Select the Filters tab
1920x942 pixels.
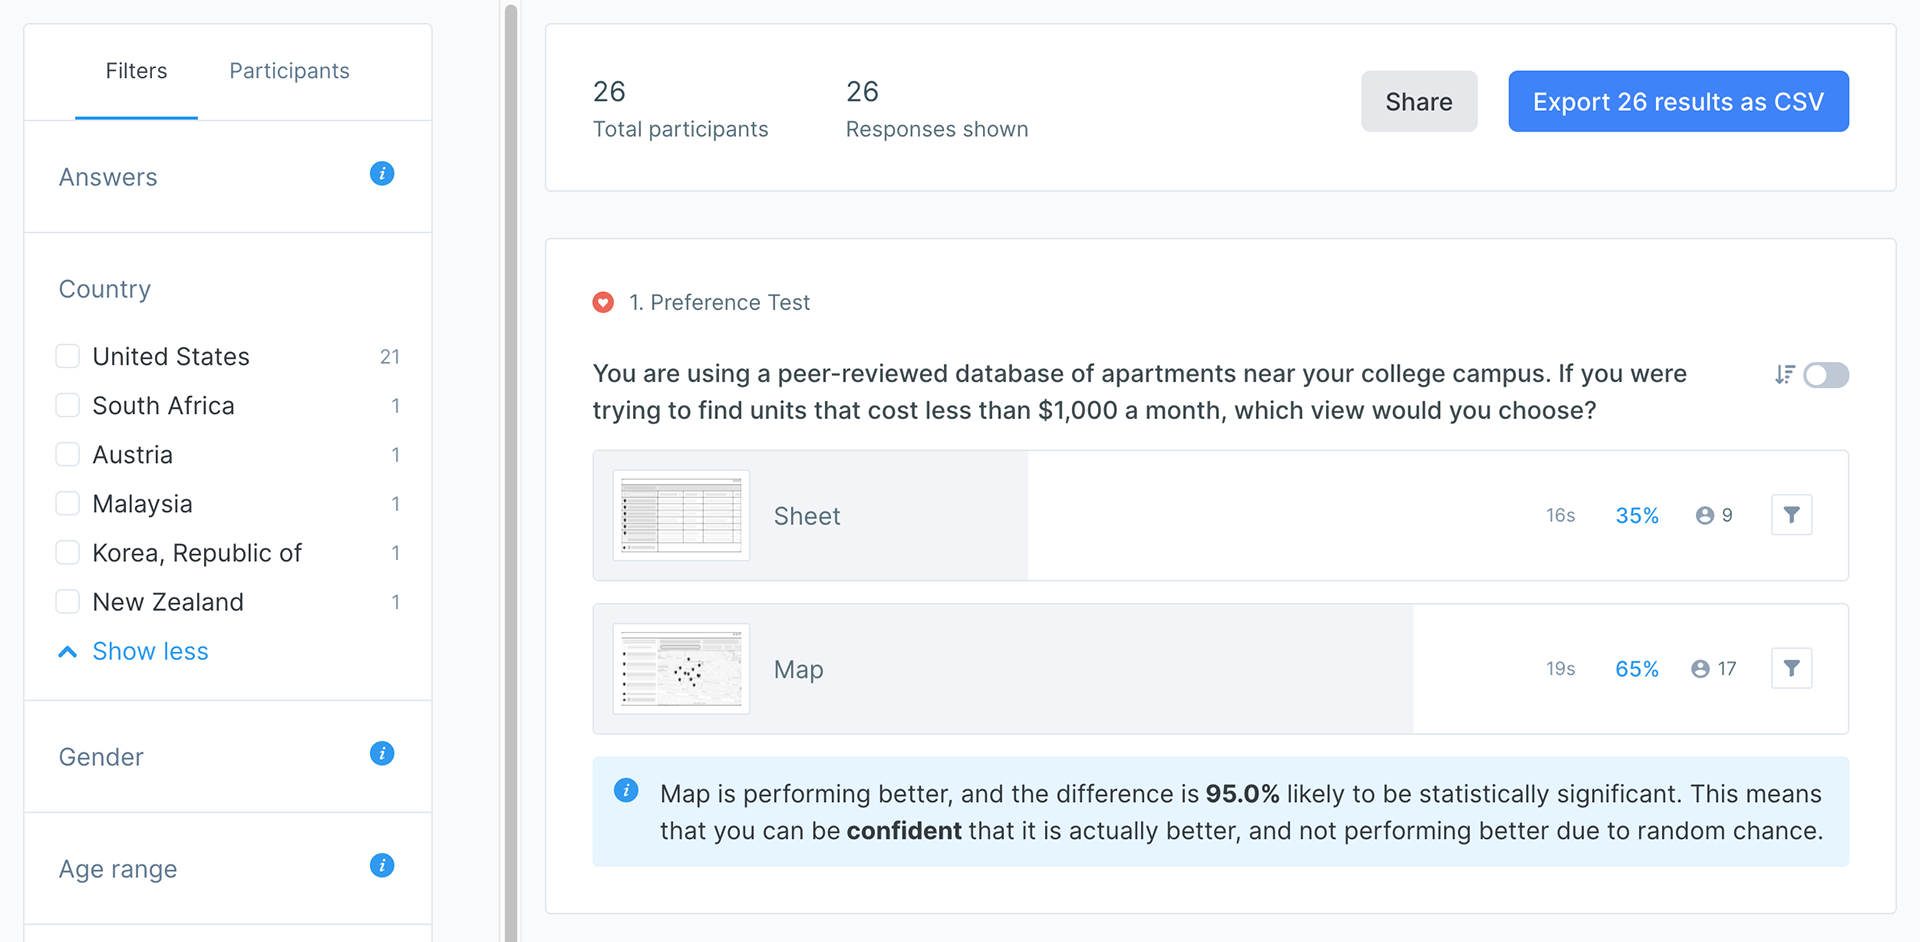click(x=136, y=71)
